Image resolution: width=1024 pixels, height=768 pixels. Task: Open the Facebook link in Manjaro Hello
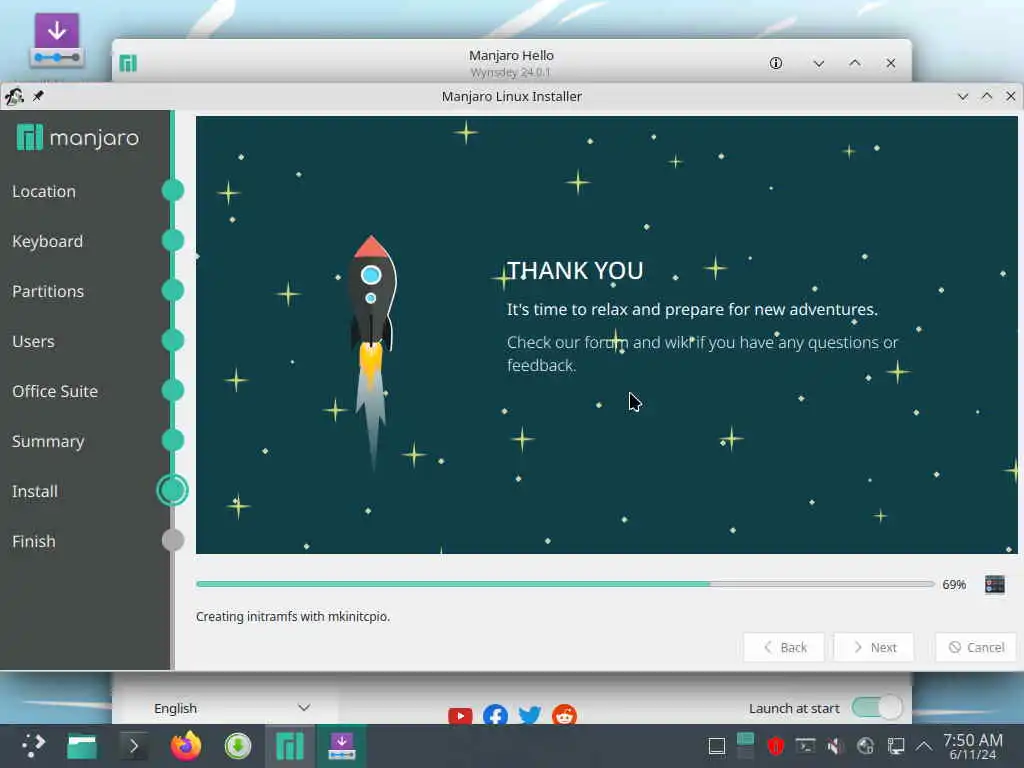tap(496, 715)
